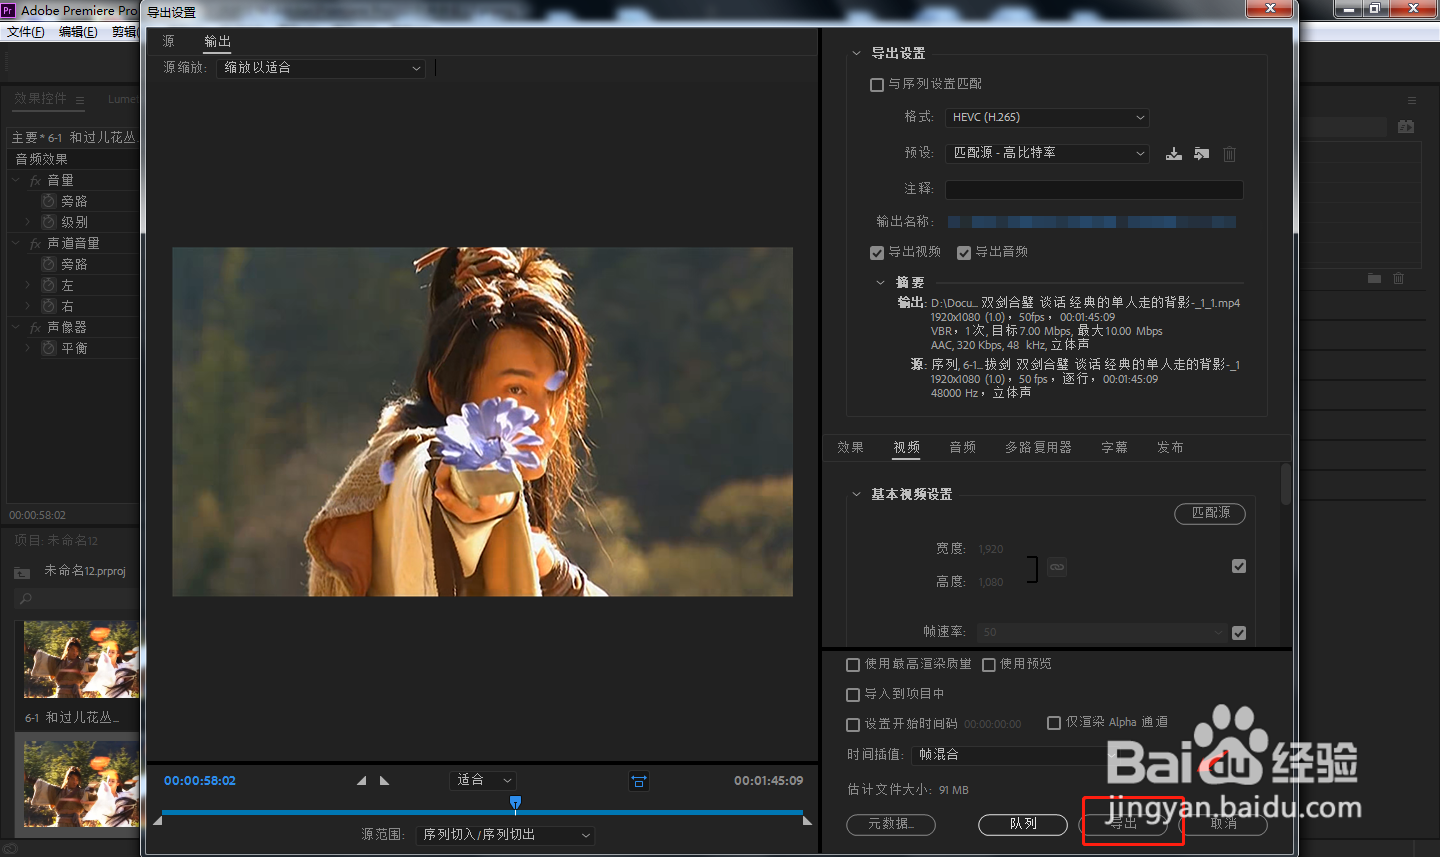Open the 效果控件 panel menu icon
The width and height of the screenshot is (1440, 857).
[80, 100]
